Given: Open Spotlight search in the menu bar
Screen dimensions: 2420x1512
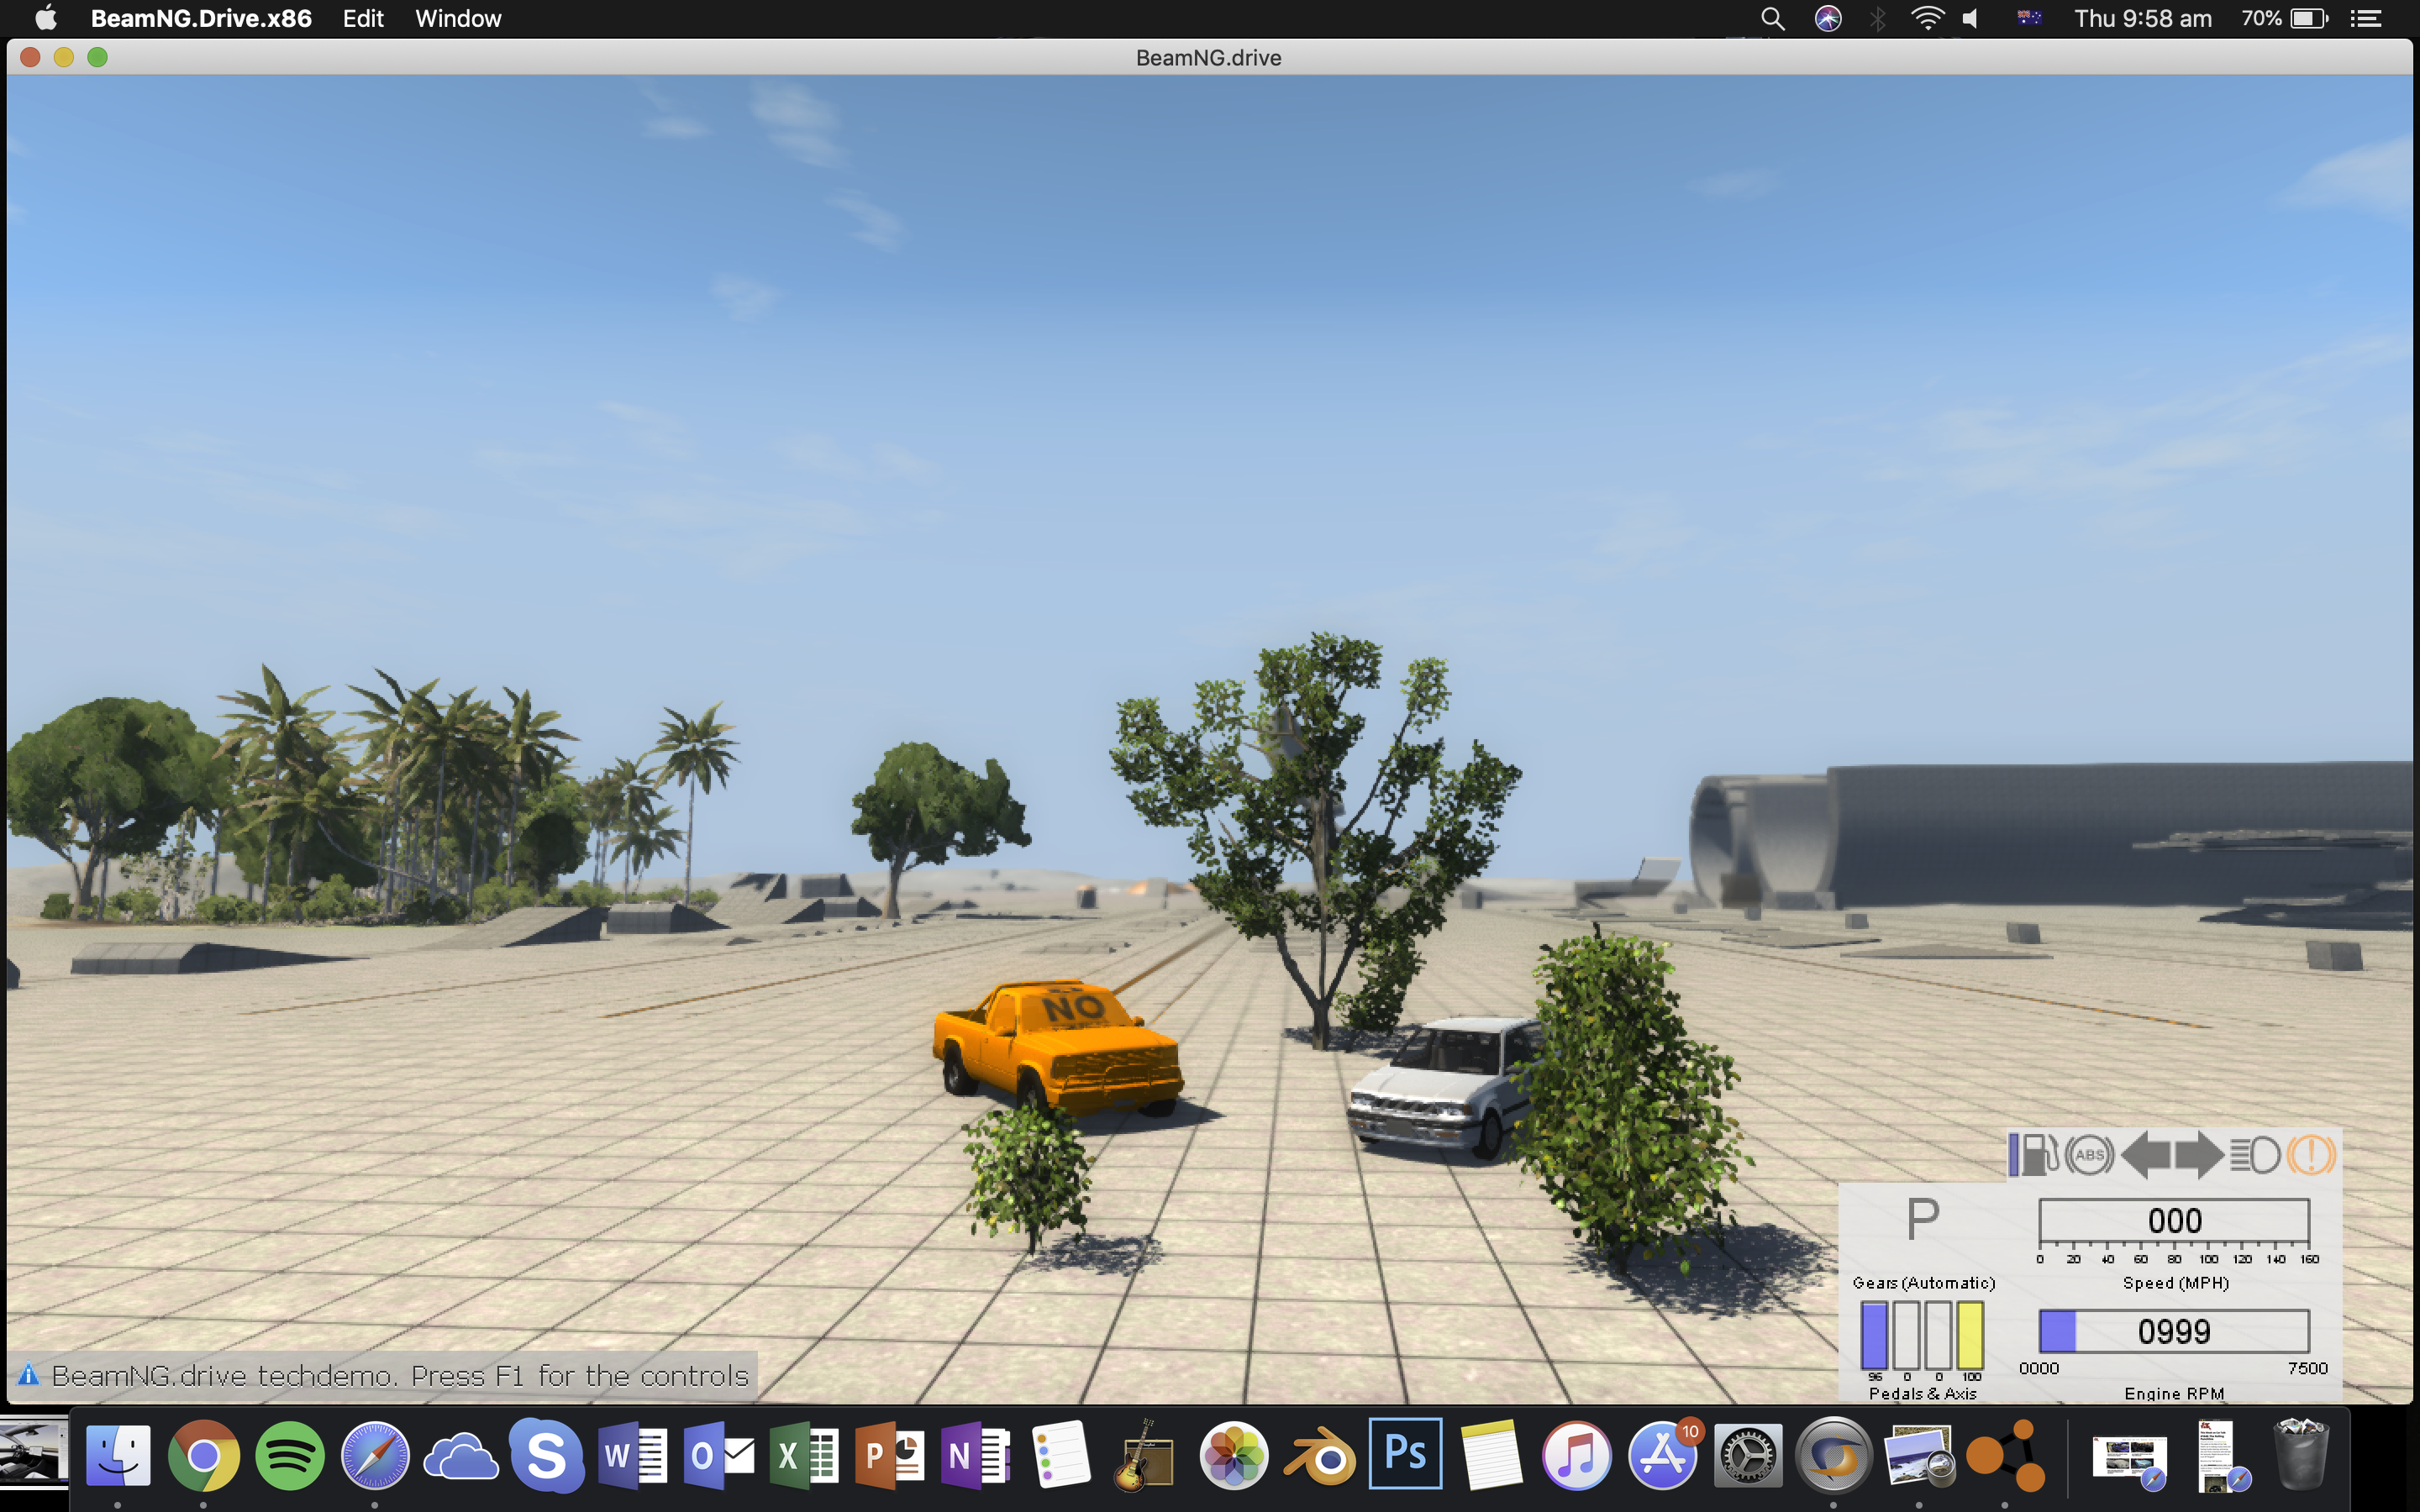Looking at the screenshot, I should pos(1772,18).
